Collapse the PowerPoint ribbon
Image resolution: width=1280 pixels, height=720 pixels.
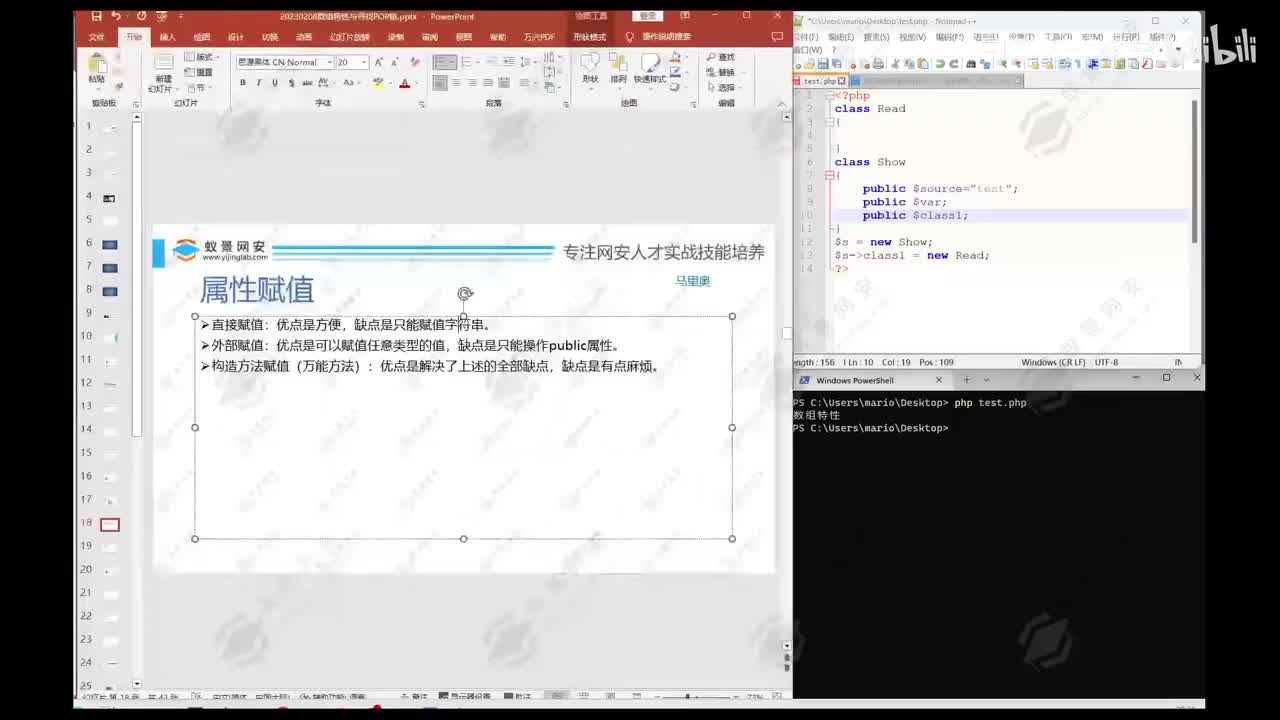coord(781,103)
